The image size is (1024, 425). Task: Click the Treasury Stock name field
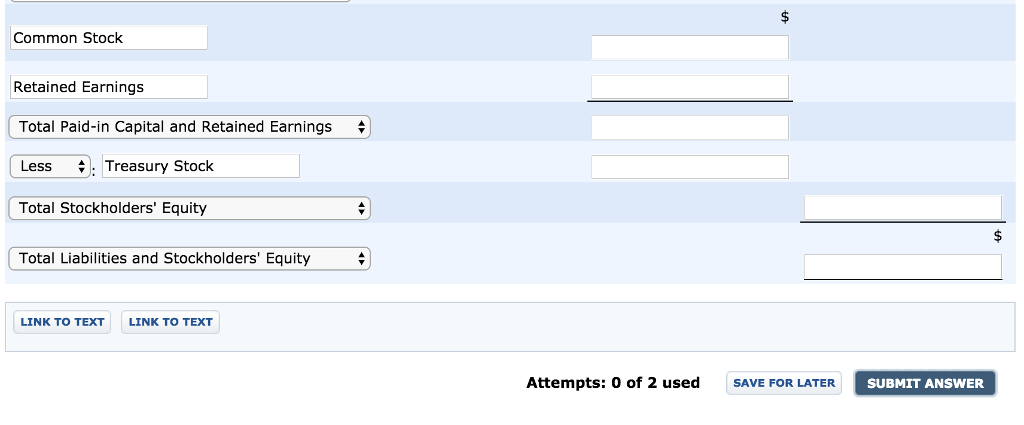tap(200, 166)
